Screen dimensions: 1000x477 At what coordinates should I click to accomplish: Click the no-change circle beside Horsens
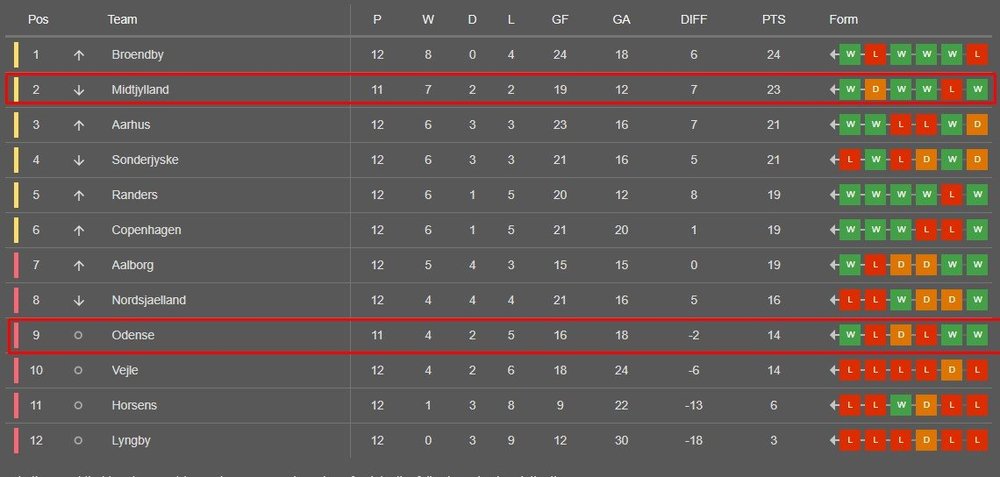pos(79,405)
